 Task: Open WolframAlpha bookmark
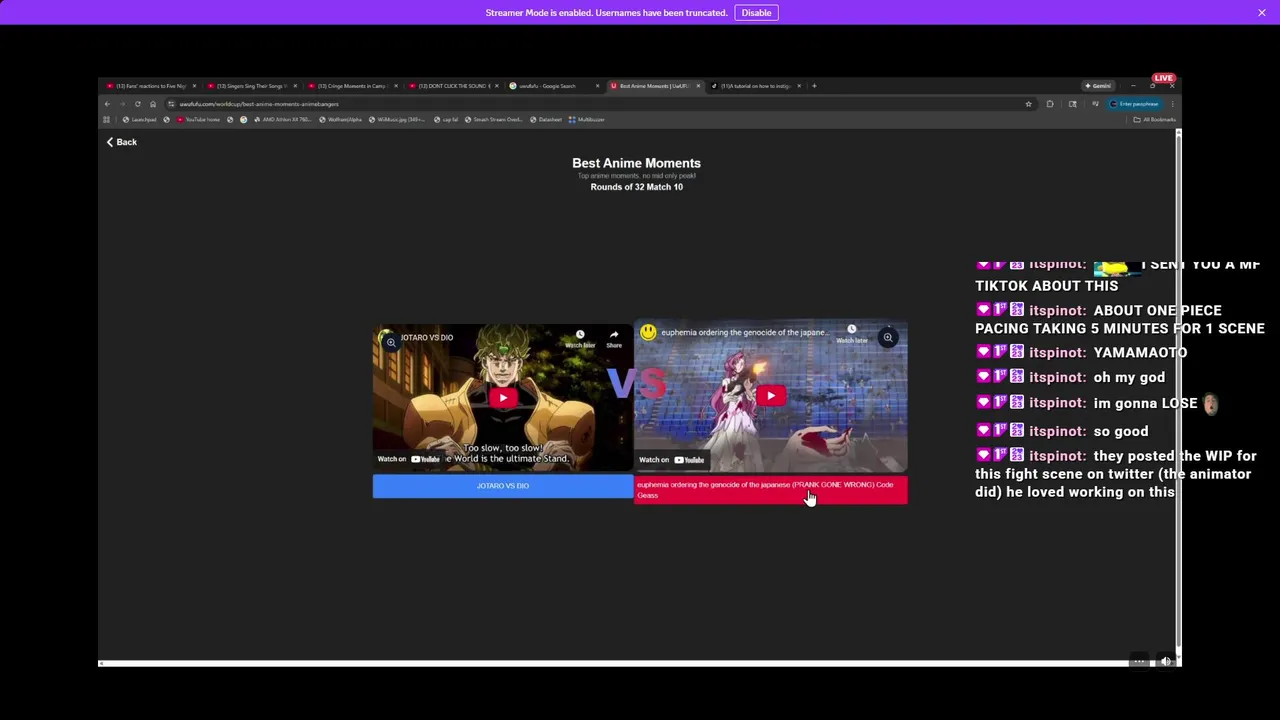point(340,120)
